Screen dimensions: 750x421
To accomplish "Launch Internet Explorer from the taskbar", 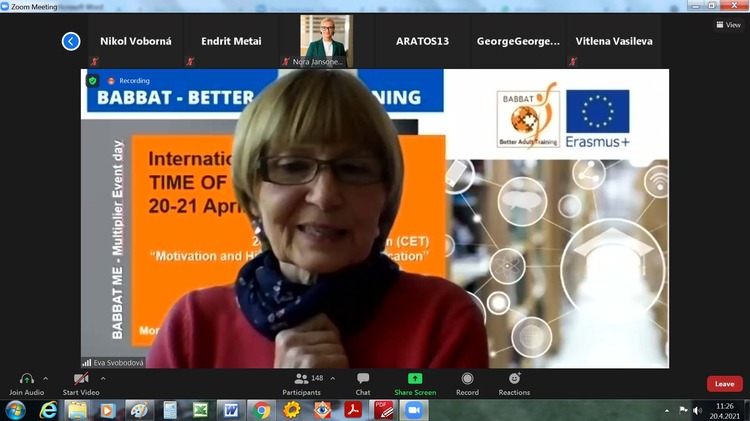I will [x=48, y=410].
